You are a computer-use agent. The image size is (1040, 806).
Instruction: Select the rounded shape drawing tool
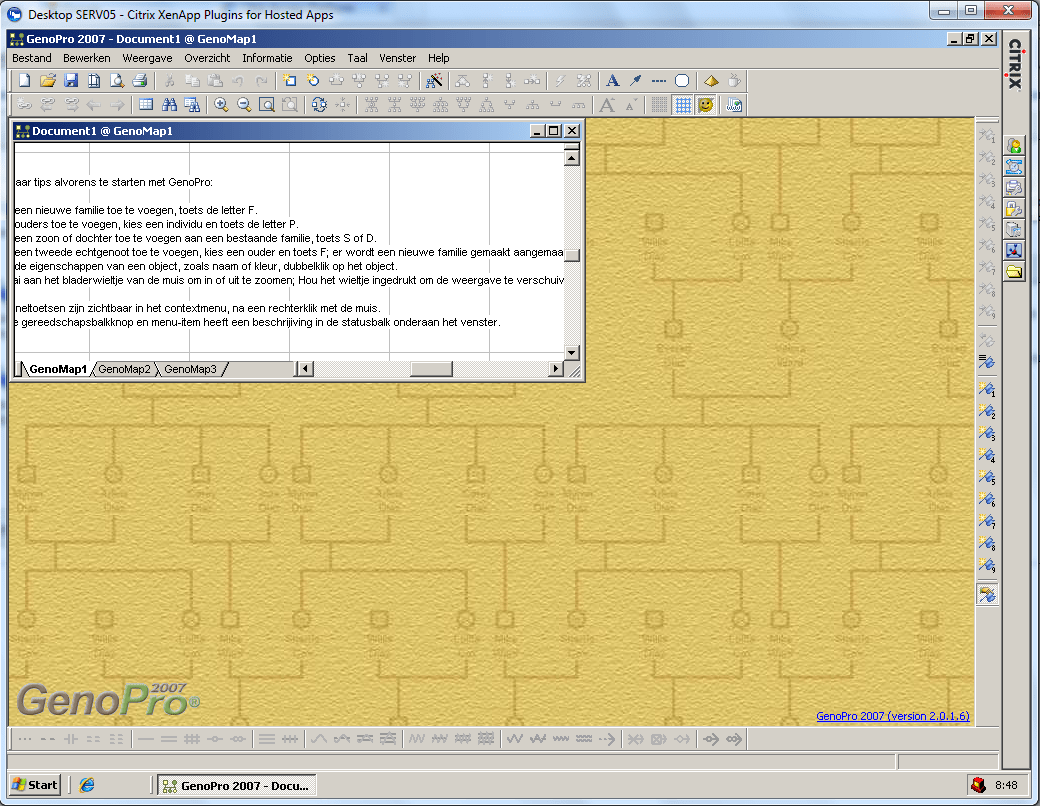[682, 81]
